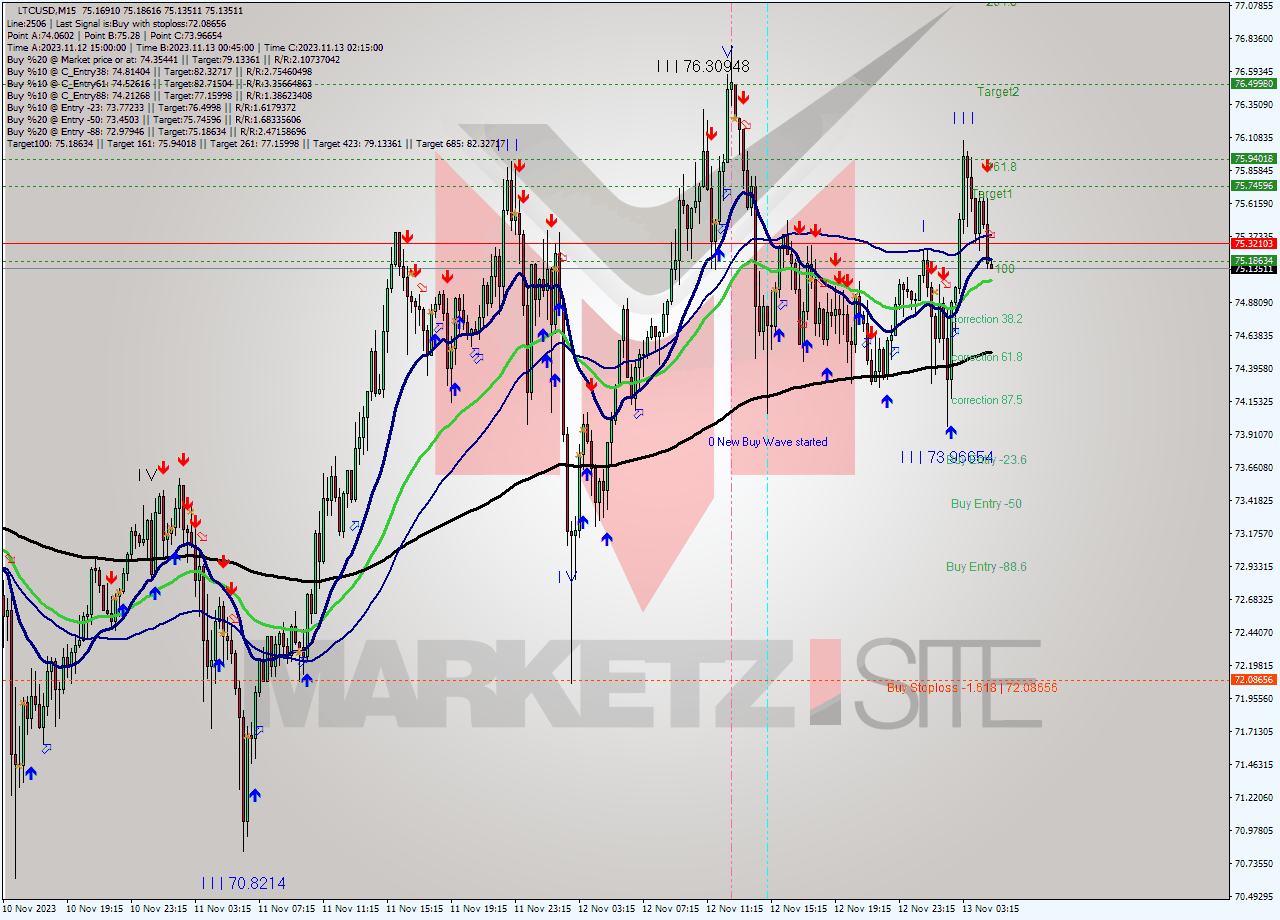Click the '11 Nov 19:15' time label
Image resolution: width=1280 pixels, height=920 pixels.
tap(478, 910)
